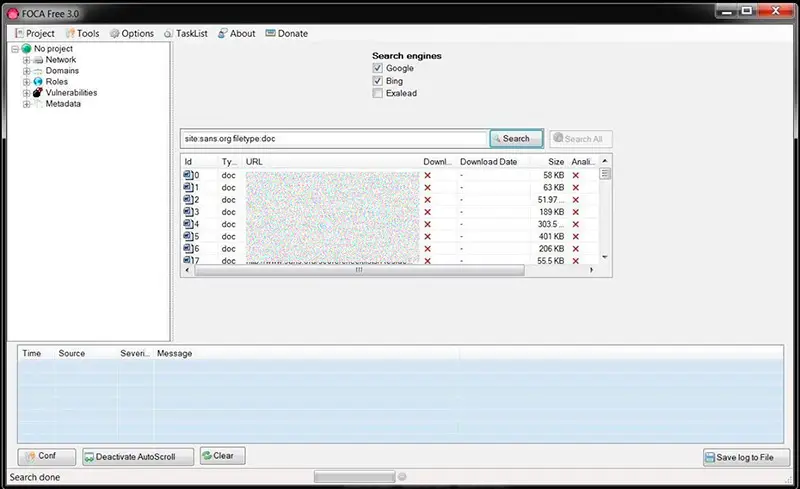Click the Clear log button

click(x=222, y=456)
